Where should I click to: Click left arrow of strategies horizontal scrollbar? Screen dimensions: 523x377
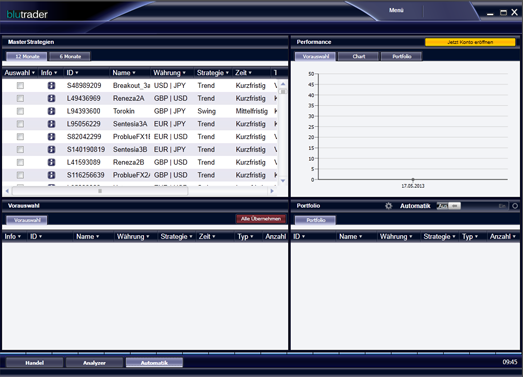7,191
